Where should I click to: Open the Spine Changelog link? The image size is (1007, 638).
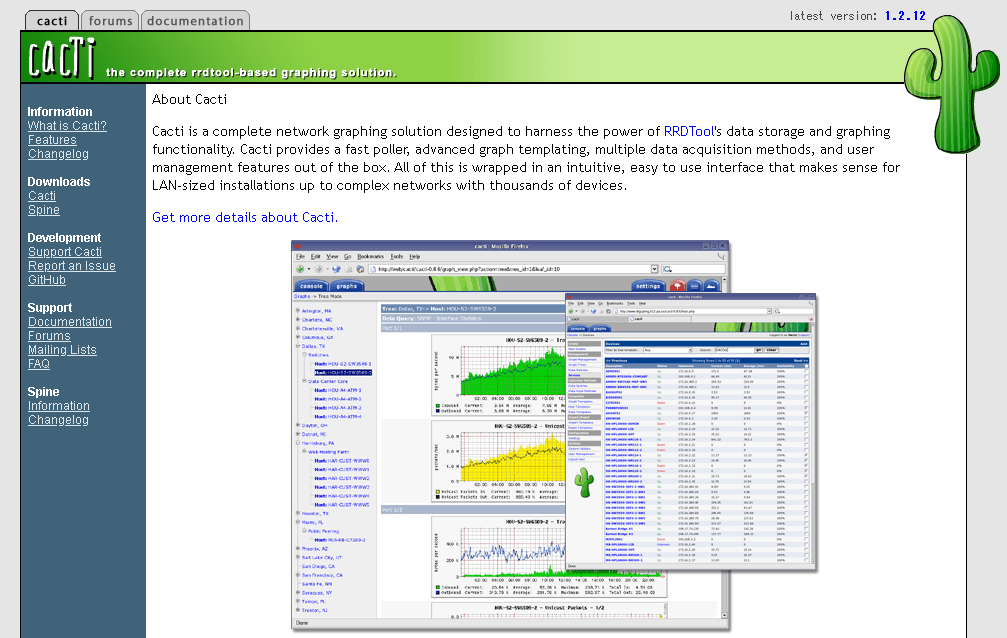[x=58, y=420]
